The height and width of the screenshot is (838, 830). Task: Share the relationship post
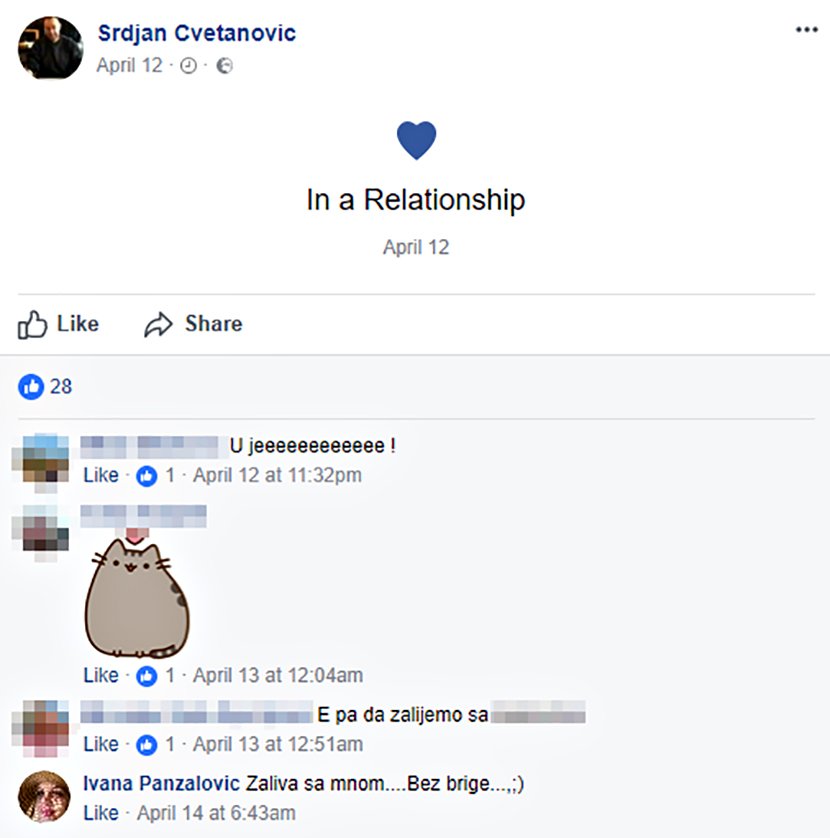(x=193, y=324)
